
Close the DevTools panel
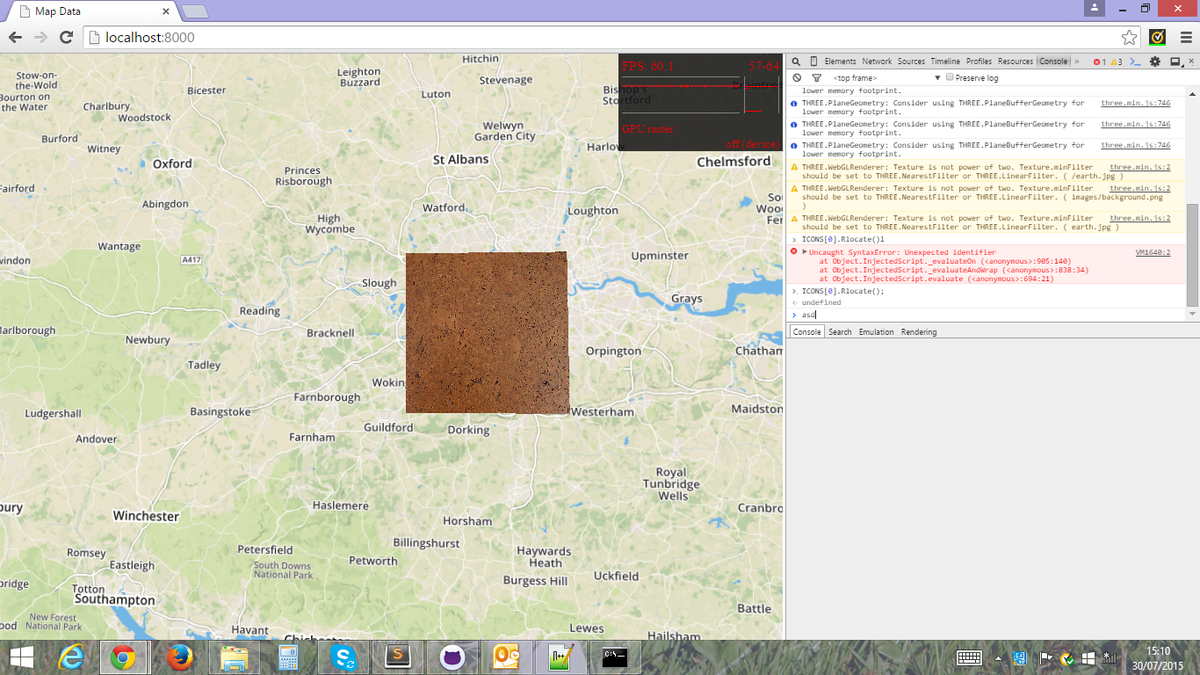(1190, 62)
